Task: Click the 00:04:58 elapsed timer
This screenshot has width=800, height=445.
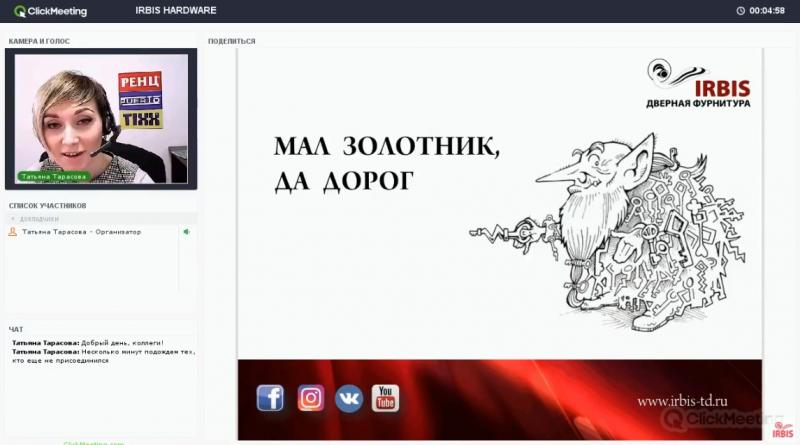Action: (x=767, y=11)
